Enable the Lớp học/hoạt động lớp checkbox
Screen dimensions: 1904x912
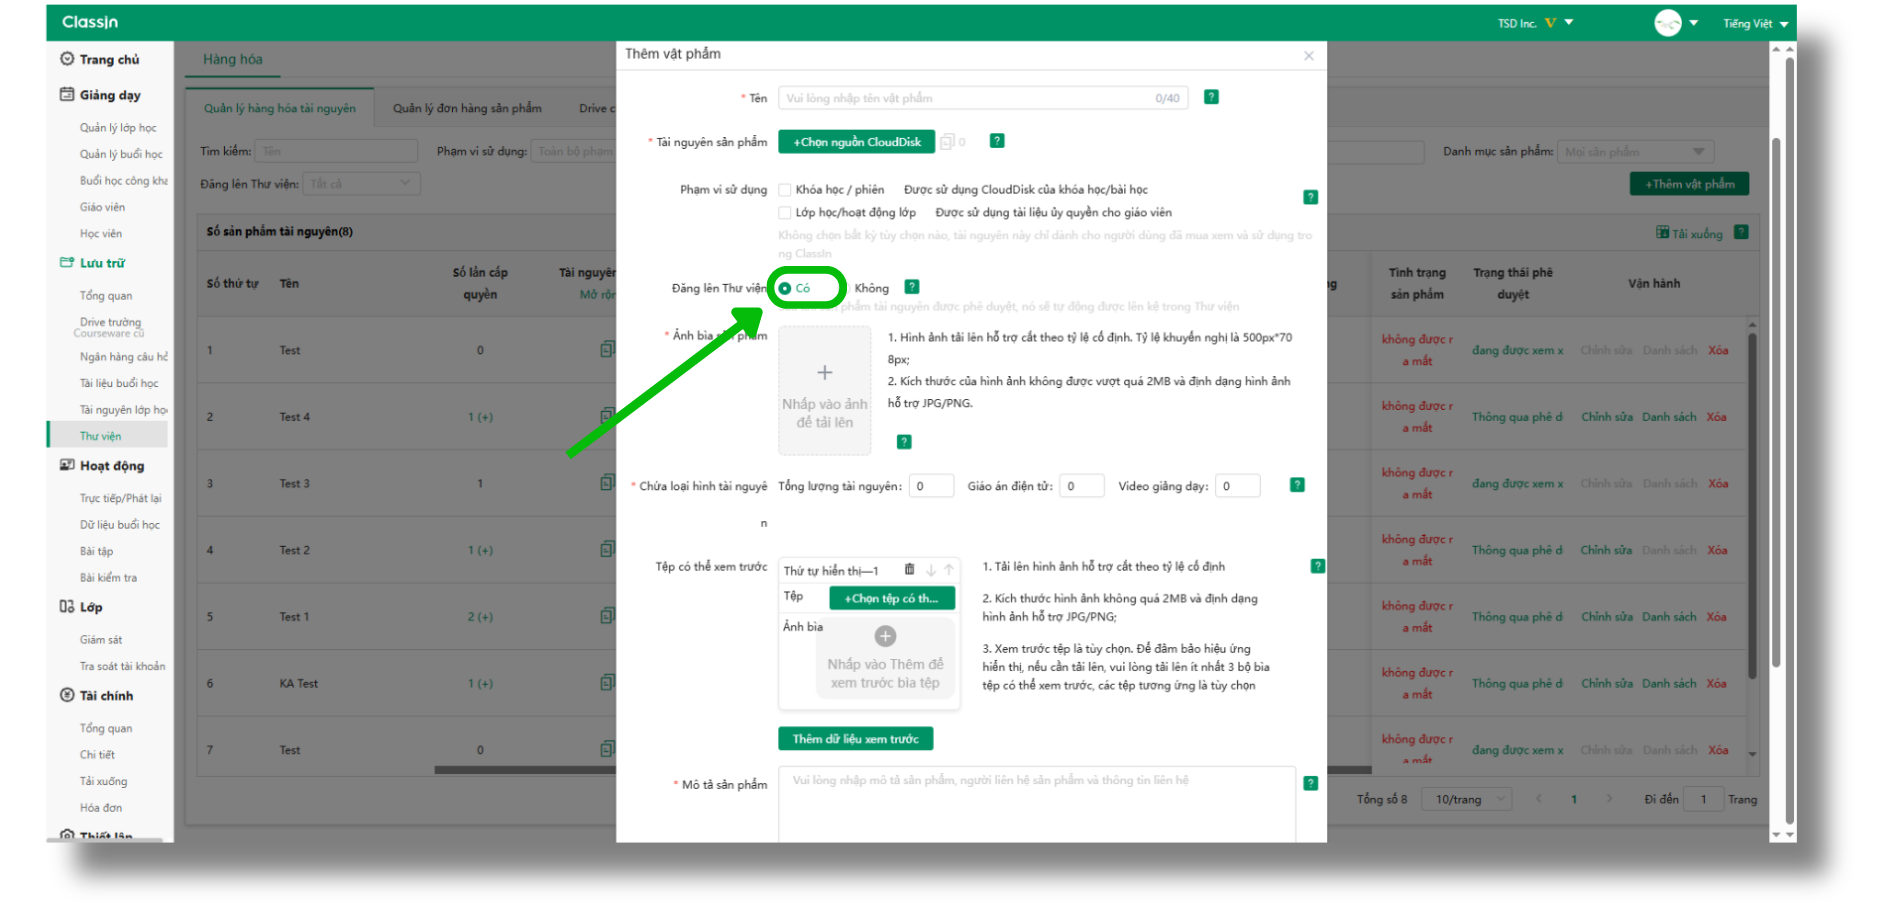coord(785,213)
